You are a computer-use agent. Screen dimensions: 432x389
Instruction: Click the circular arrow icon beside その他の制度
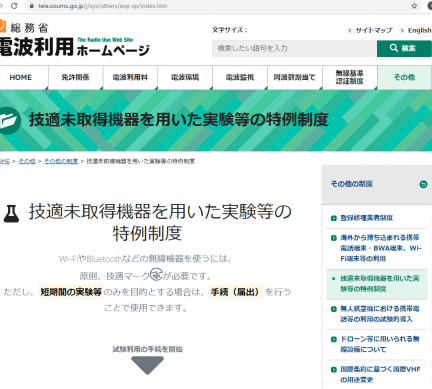click(x=423, y=184)
